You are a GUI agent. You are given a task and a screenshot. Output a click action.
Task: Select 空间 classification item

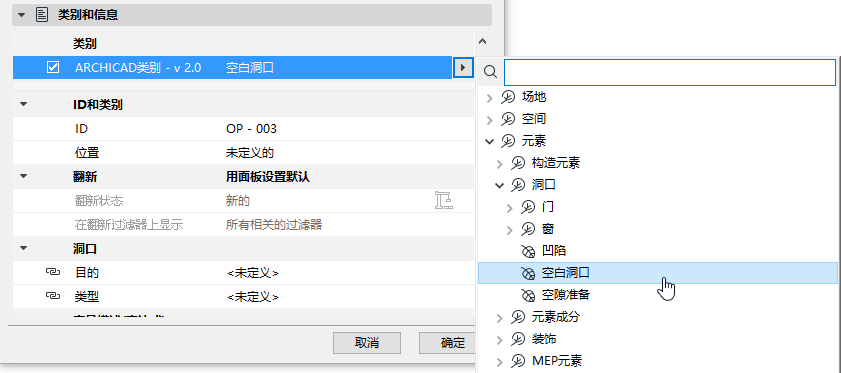pos(534,119)
